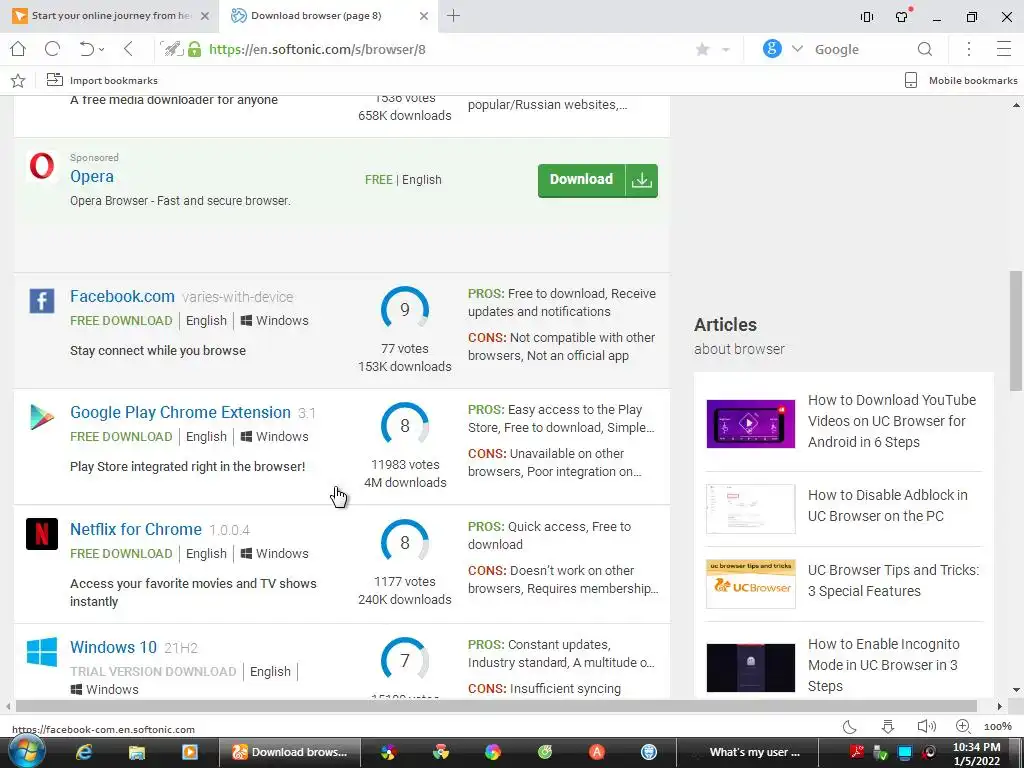1024x768 pixels.
Task: Open the Opera sponsored link
Action: coord(92,176)
